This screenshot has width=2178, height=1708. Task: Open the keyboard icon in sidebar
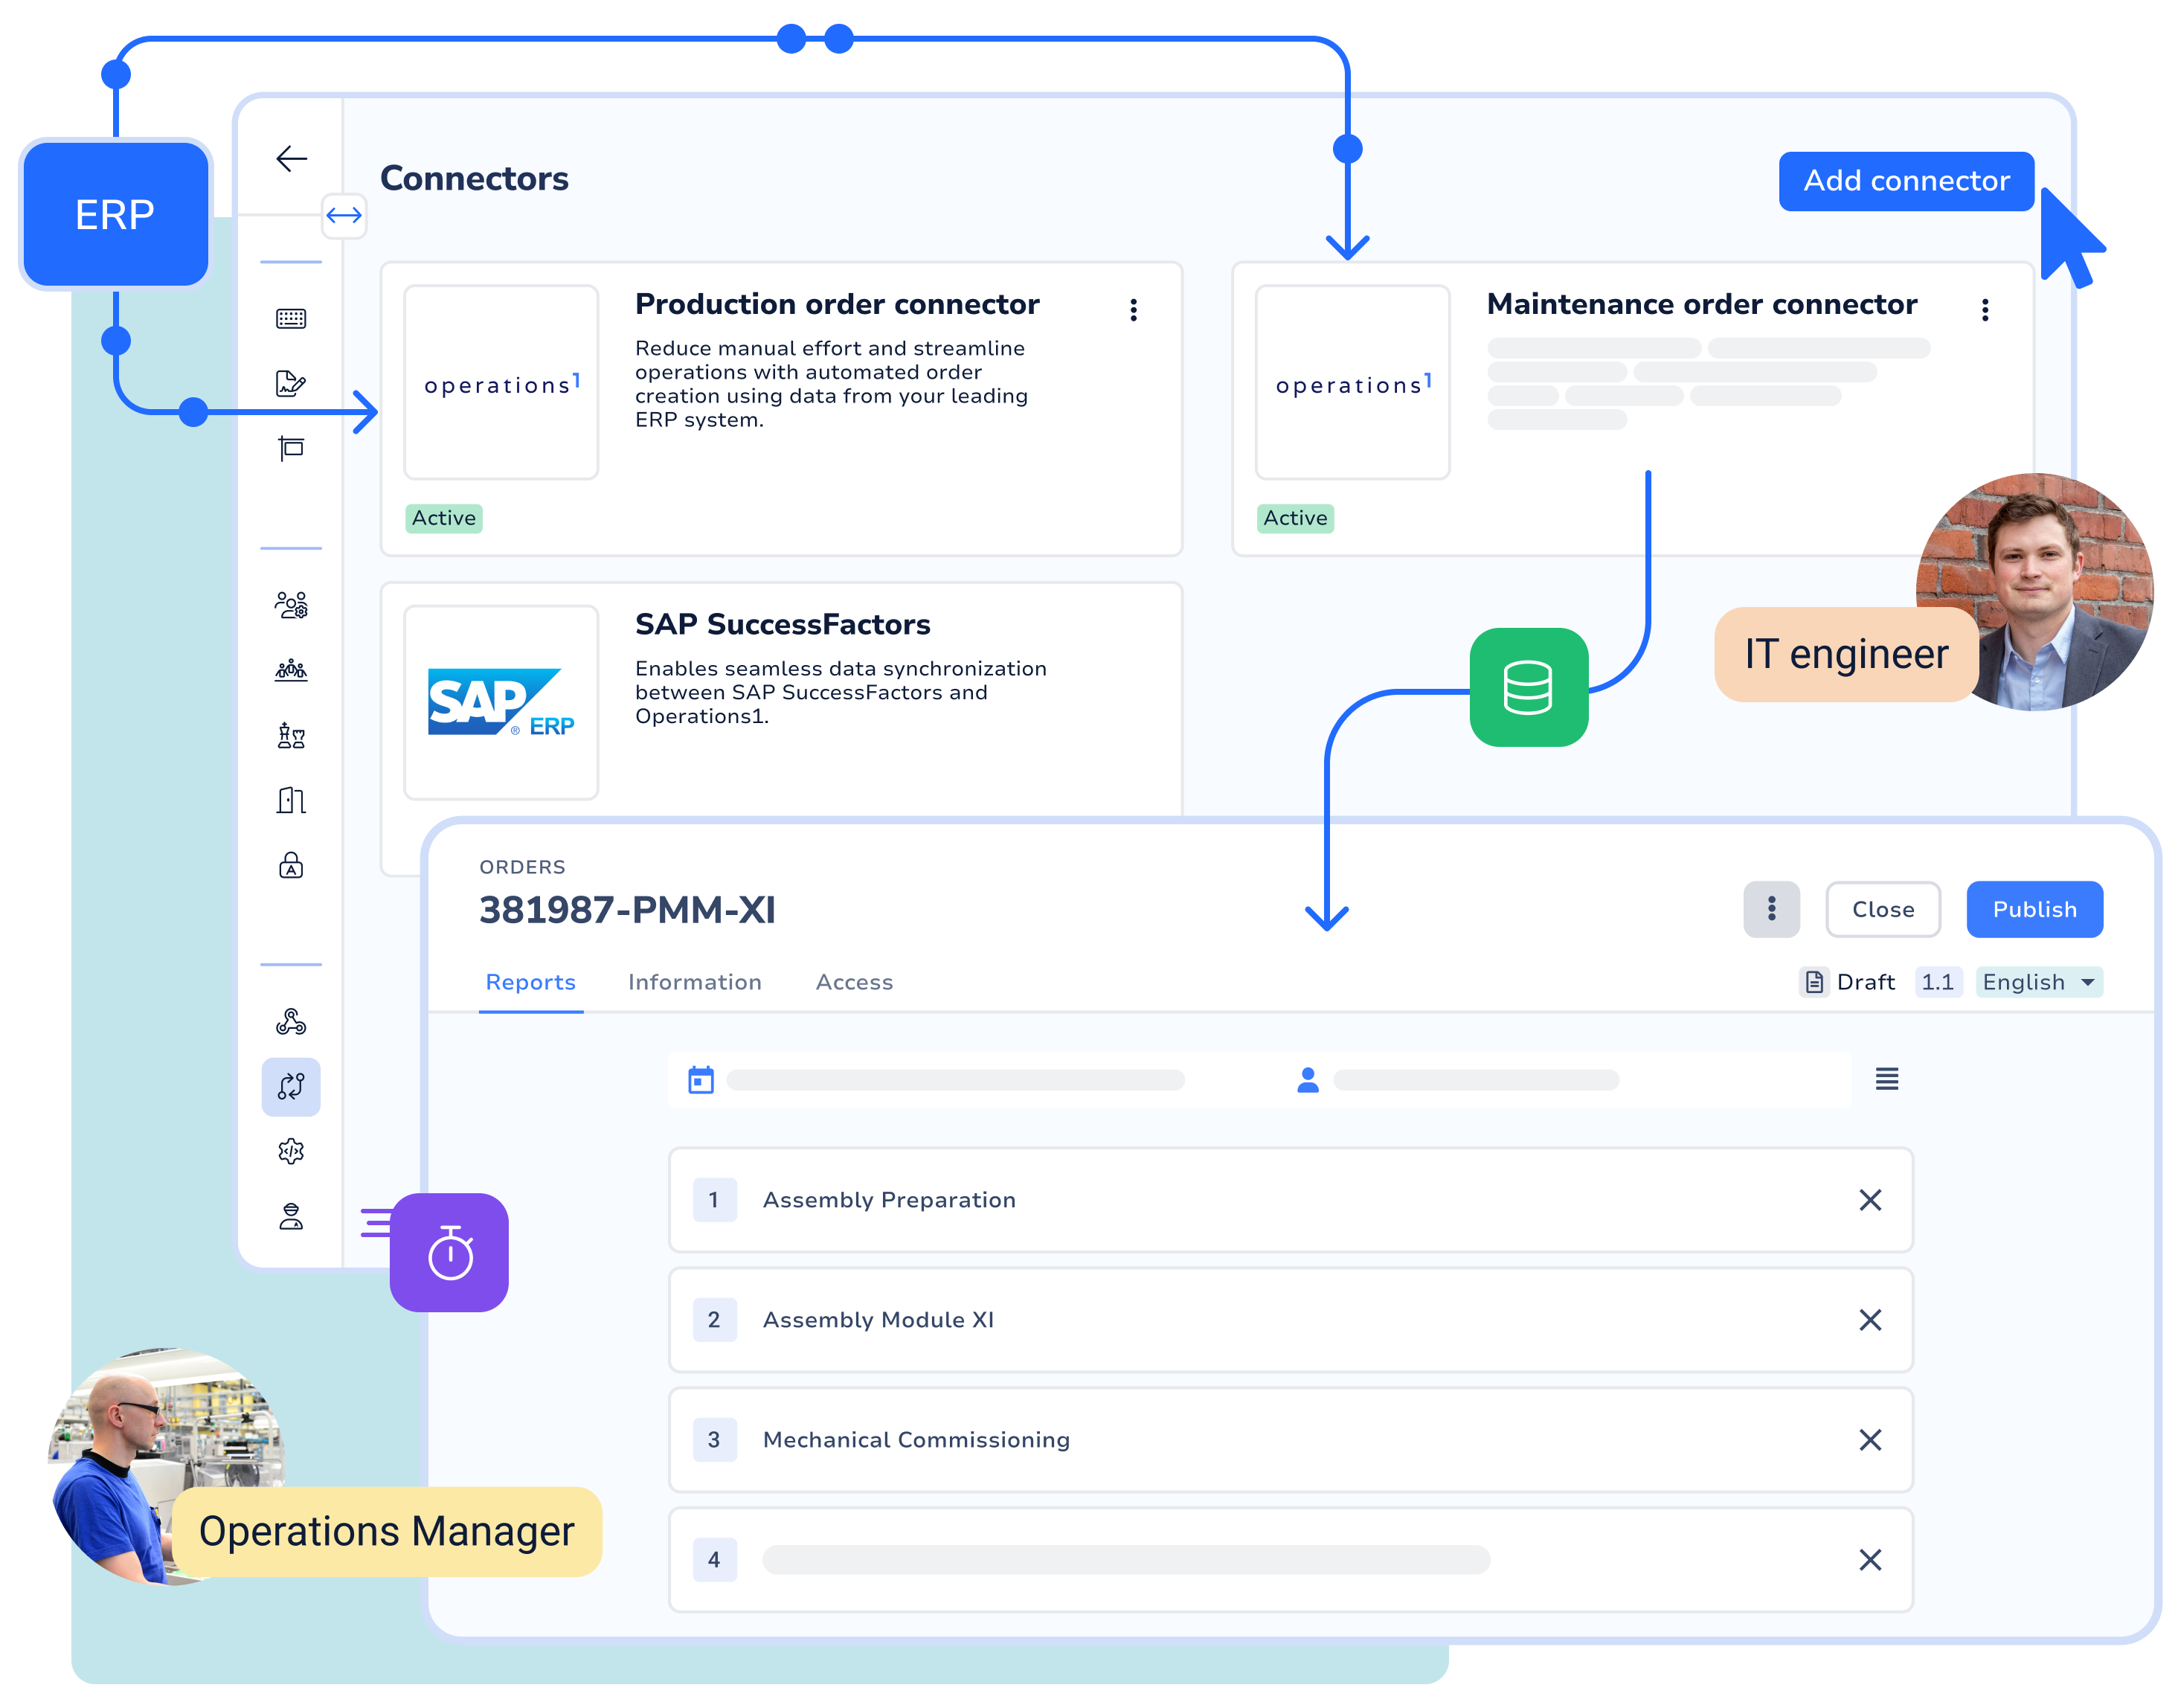290,318
